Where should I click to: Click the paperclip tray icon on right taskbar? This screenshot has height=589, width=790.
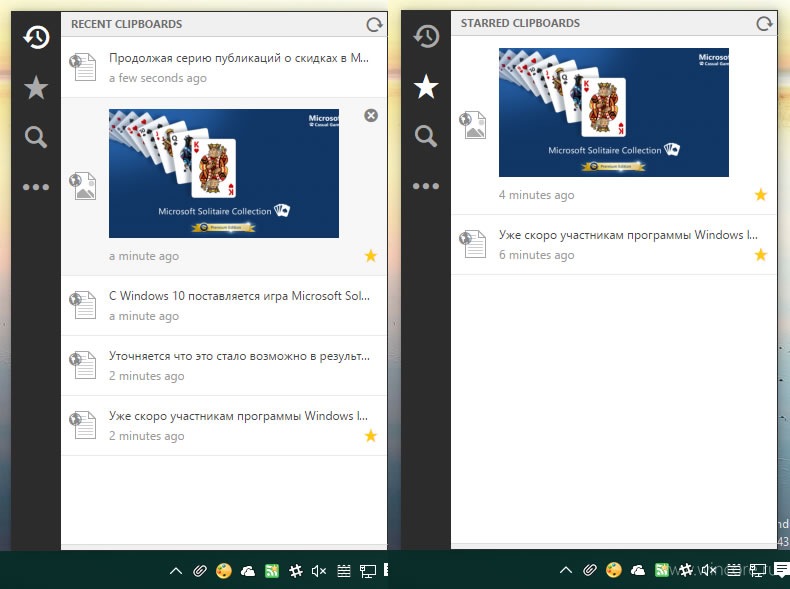(589, 570)
